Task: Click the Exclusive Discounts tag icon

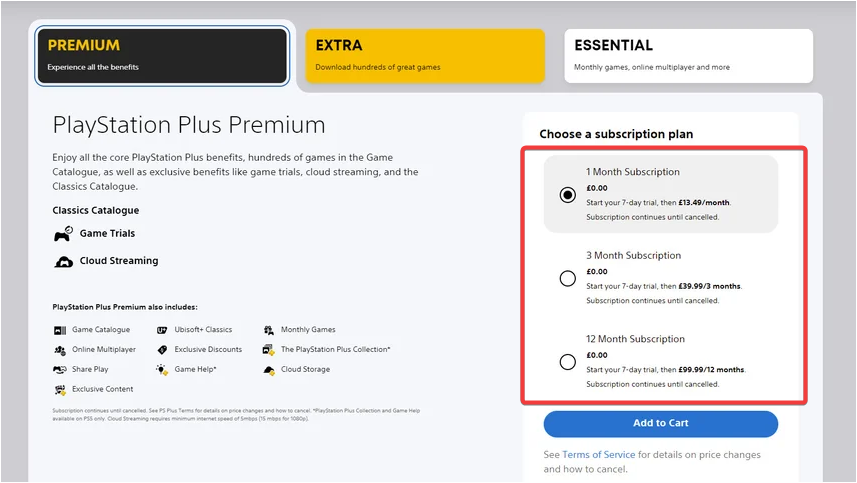Action: pyautogui.click(x=163, y=350)
